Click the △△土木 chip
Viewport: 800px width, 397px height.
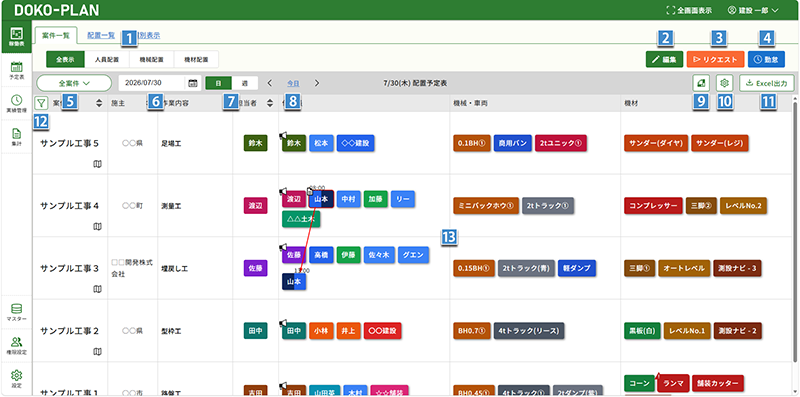pyautogui.click(x=301, y=218)
